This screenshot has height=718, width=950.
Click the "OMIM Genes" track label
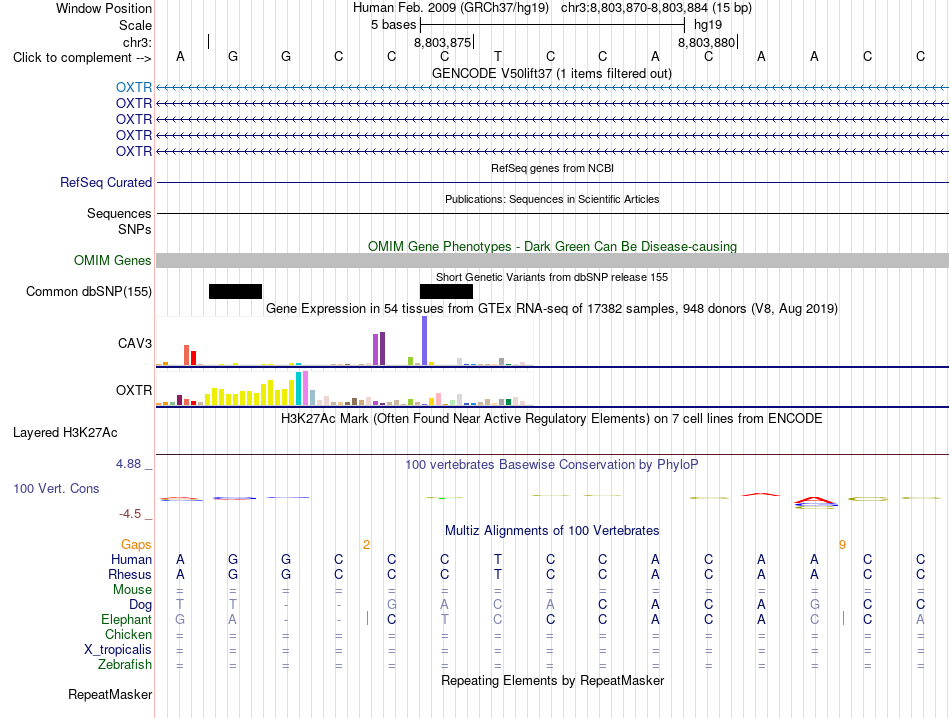click(113, 261)
